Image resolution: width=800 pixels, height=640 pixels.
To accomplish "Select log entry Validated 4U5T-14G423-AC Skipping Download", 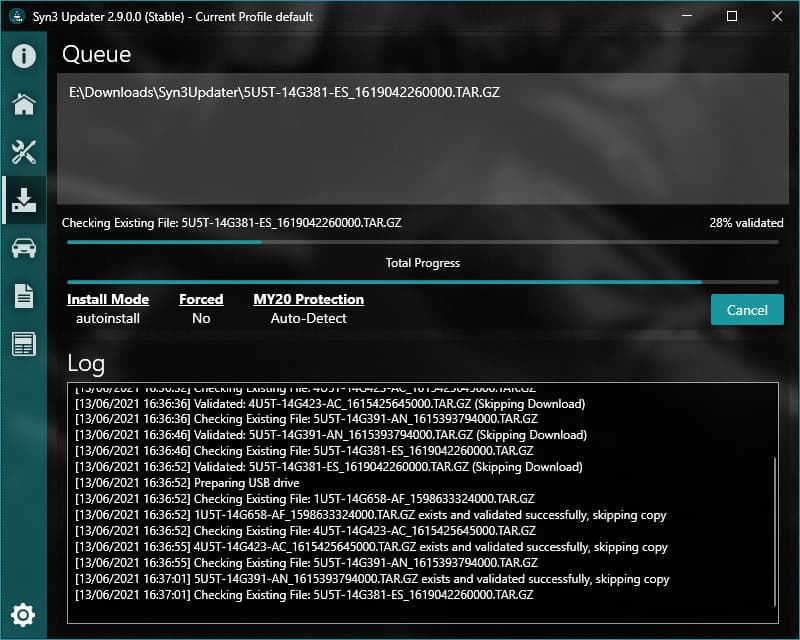I will pos(330,404).
